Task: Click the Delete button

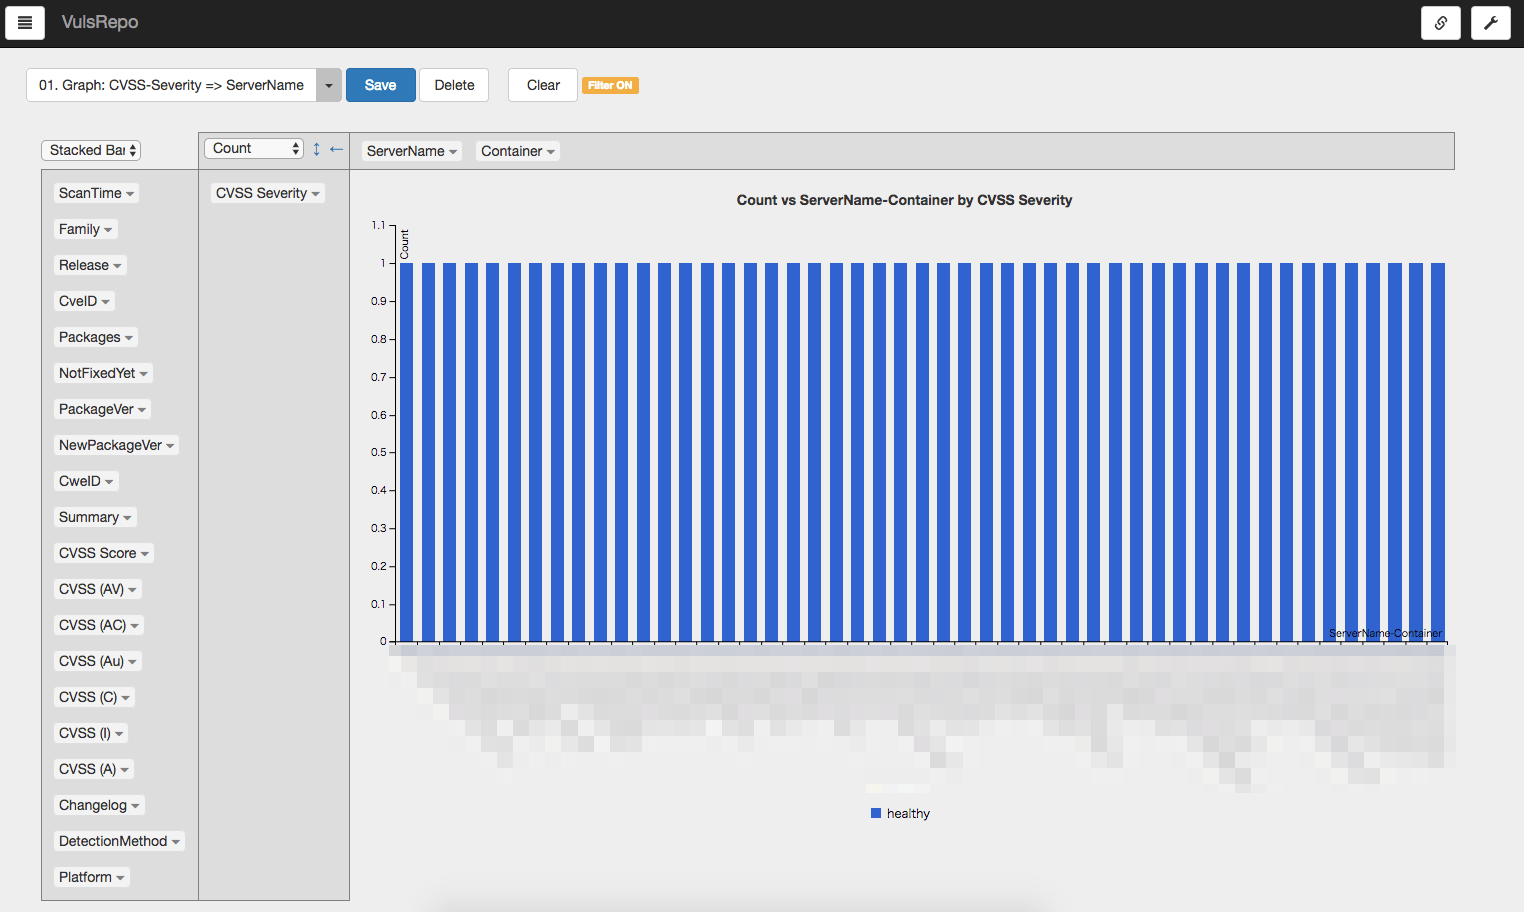Action: pos(454,85)
